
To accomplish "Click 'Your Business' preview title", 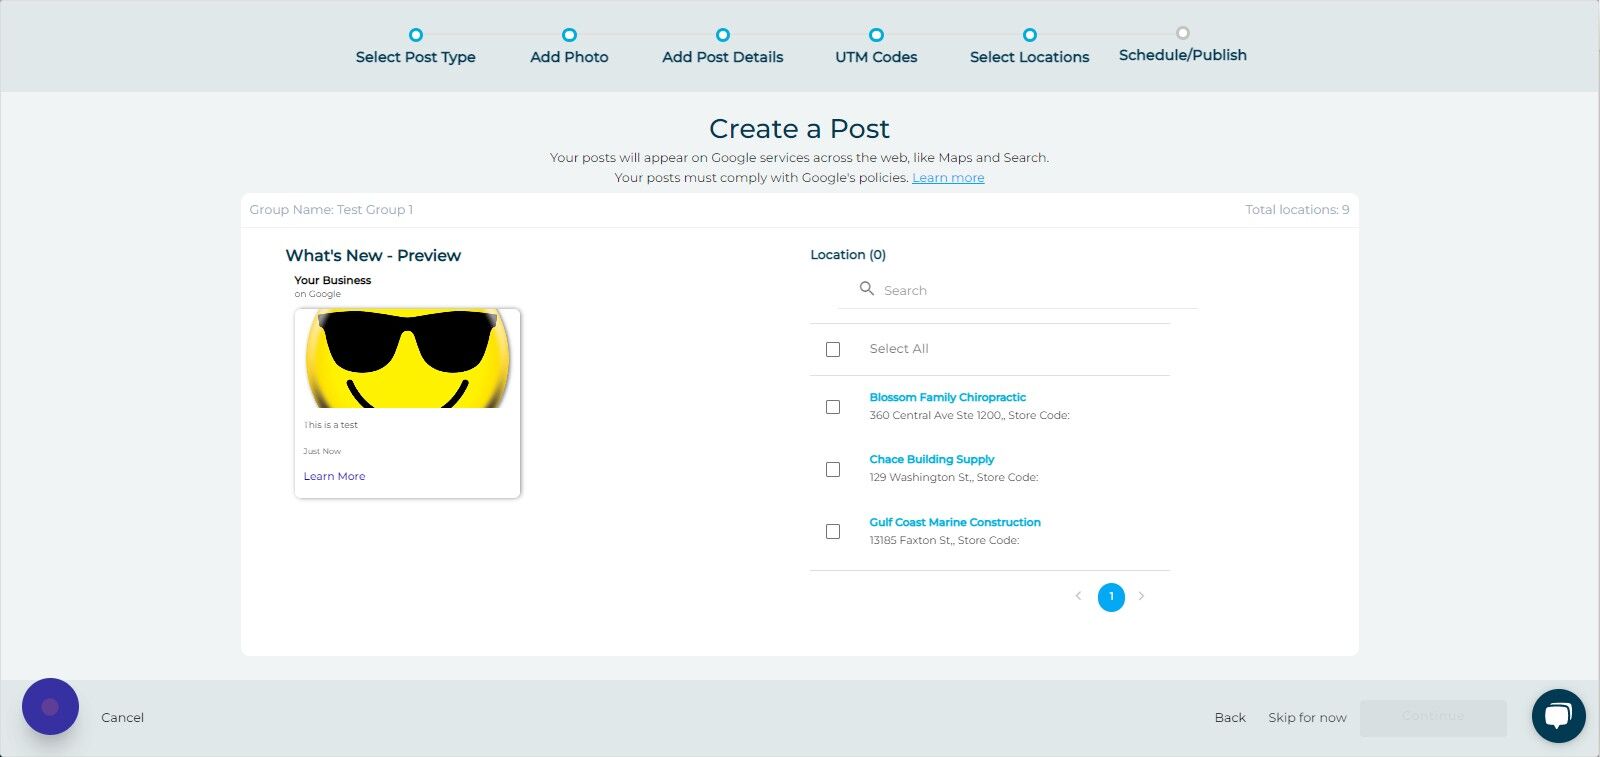I will tap(333, 280).
